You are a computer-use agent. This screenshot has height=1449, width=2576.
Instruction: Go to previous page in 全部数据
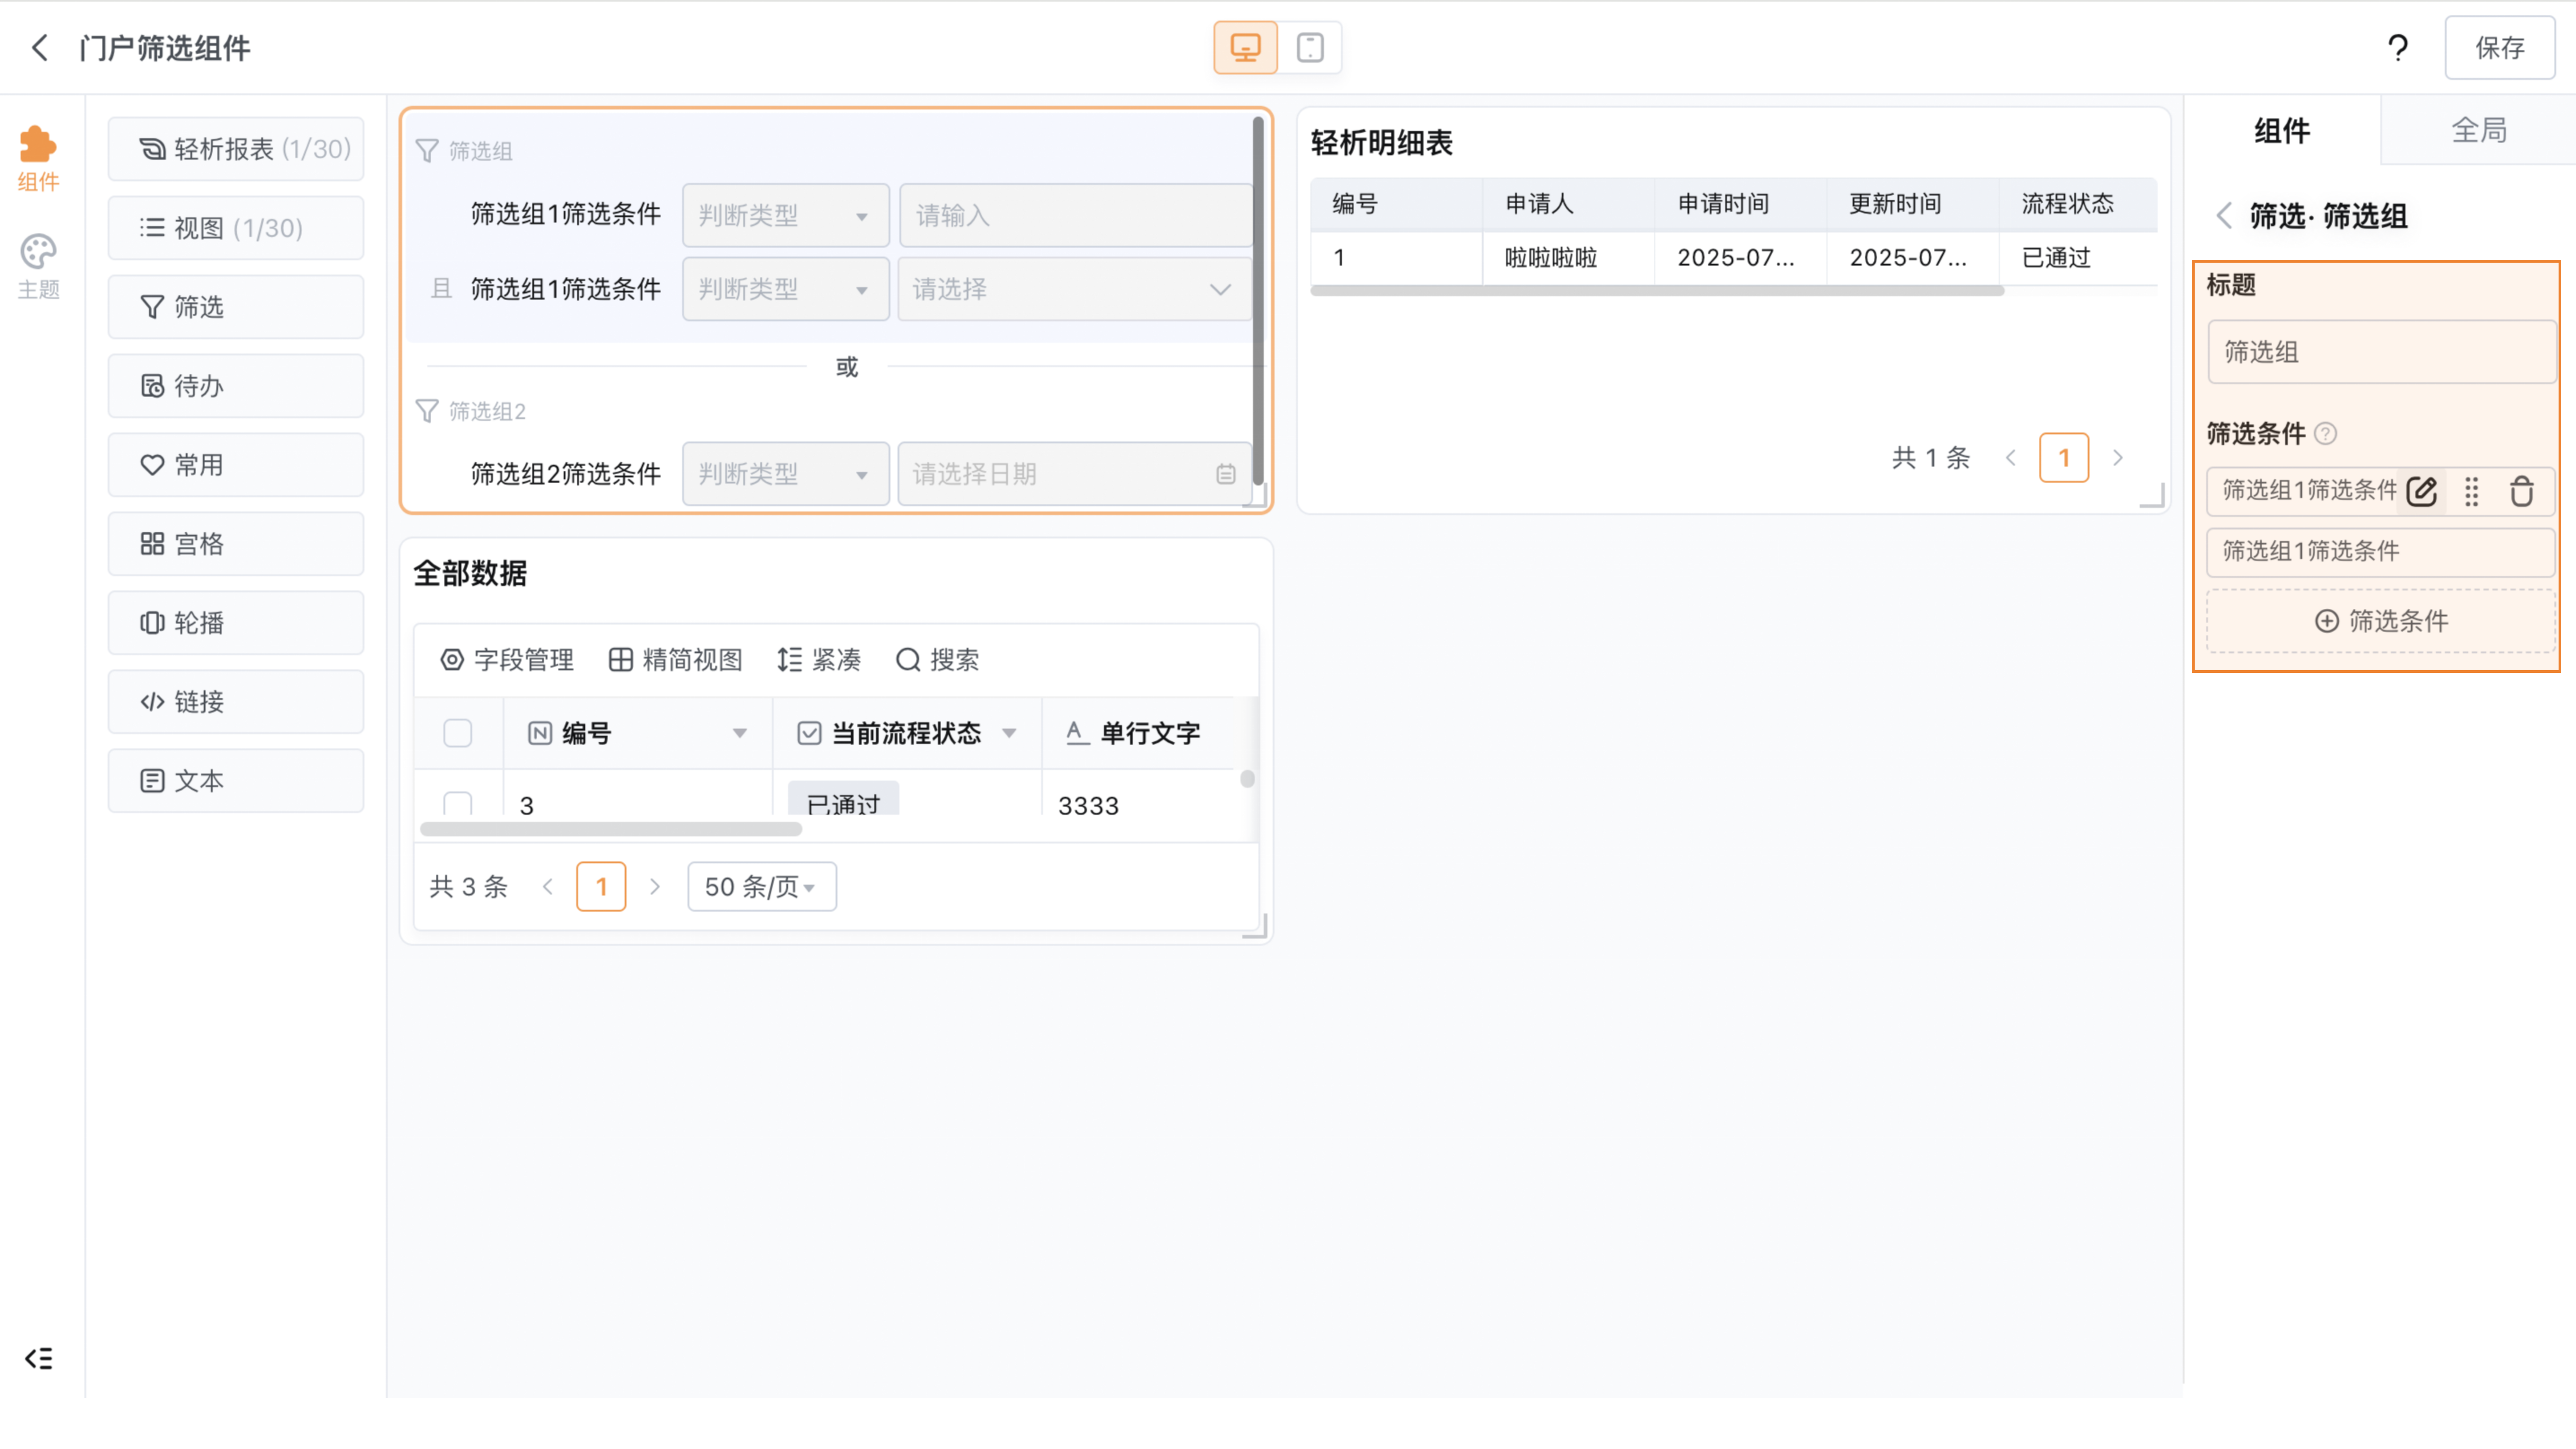pos(548,887)
